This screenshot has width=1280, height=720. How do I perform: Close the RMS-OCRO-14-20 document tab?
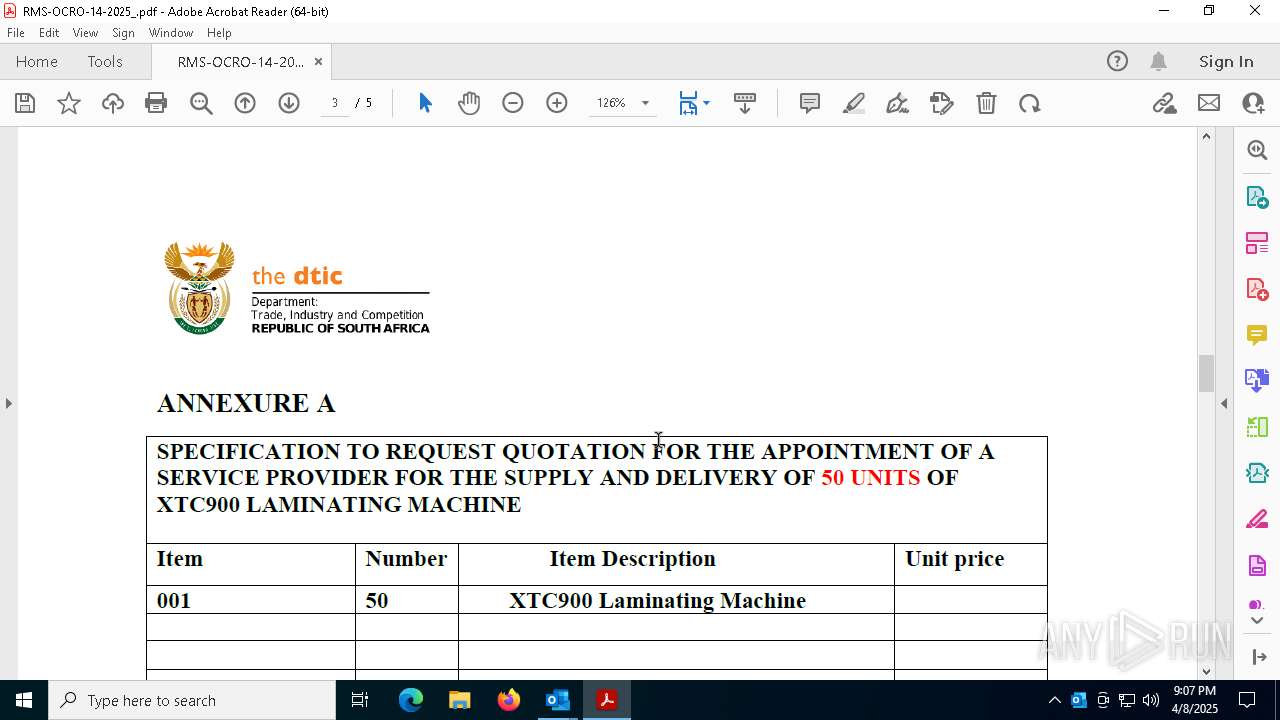[318, 61]
